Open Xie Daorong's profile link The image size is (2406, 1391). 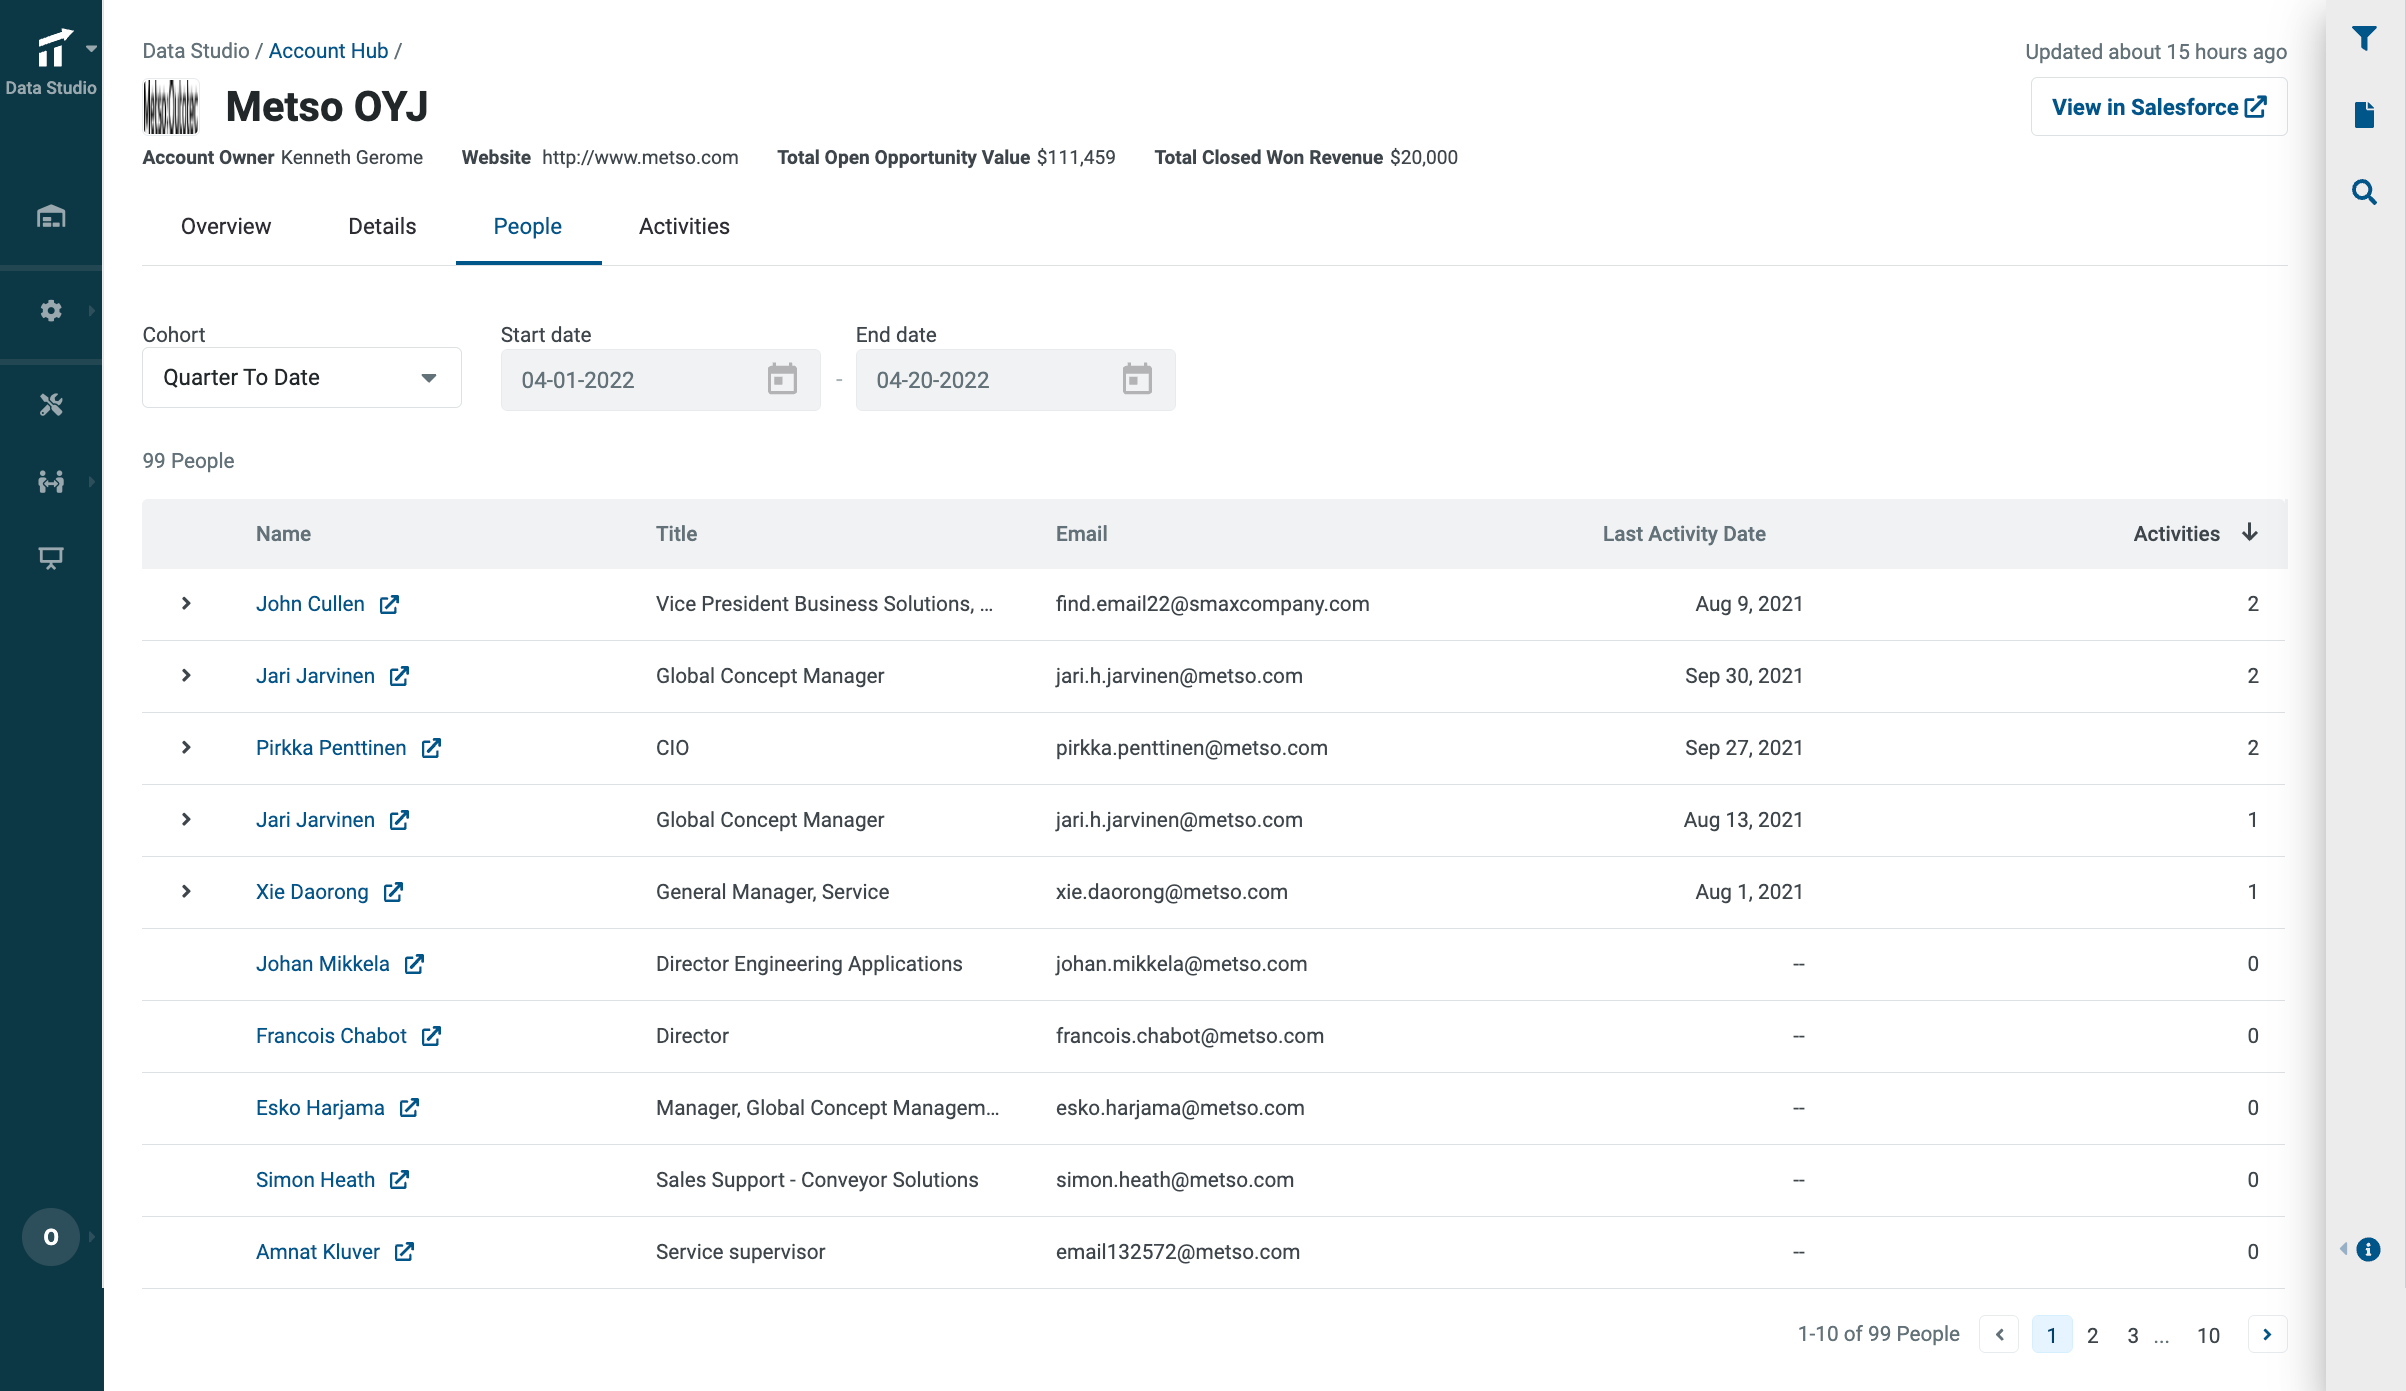click(x=312, y=892)
